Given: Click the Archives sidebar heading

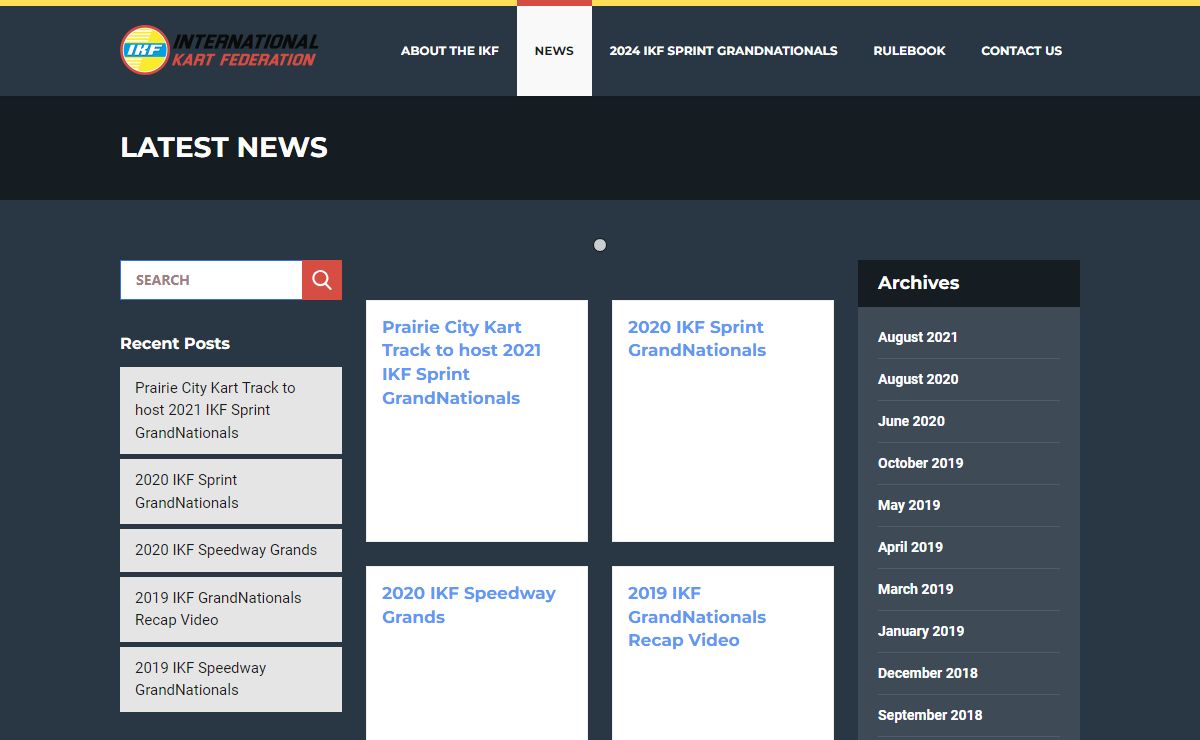Looking at the screenshot, I should 919,283.
